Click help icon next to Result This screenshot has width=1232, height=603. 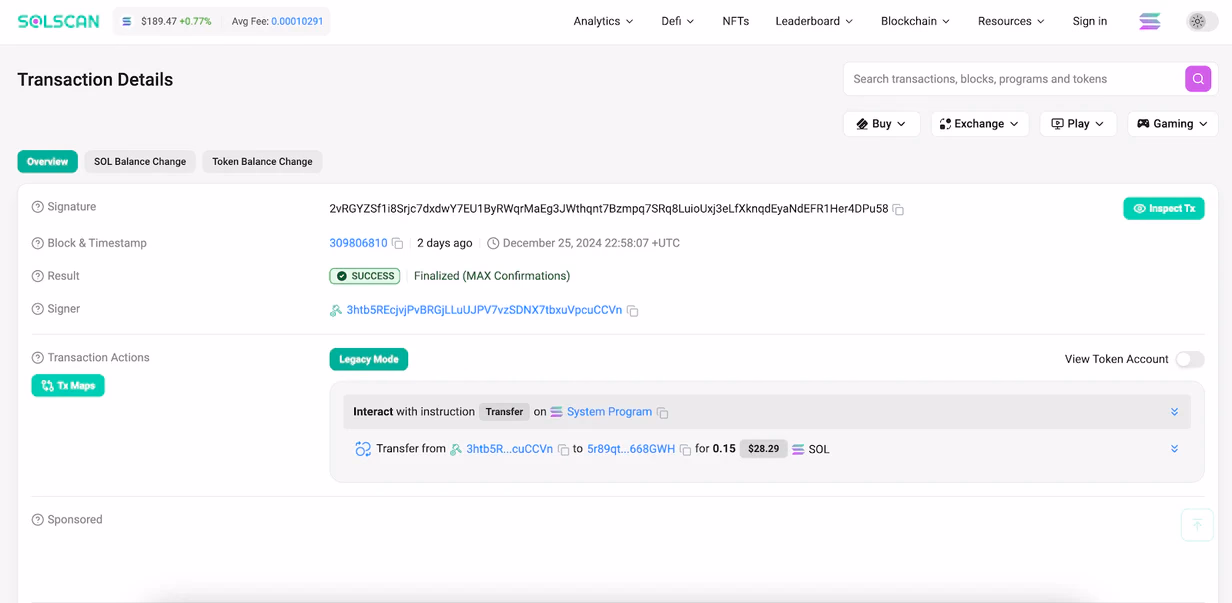[38, 276]
